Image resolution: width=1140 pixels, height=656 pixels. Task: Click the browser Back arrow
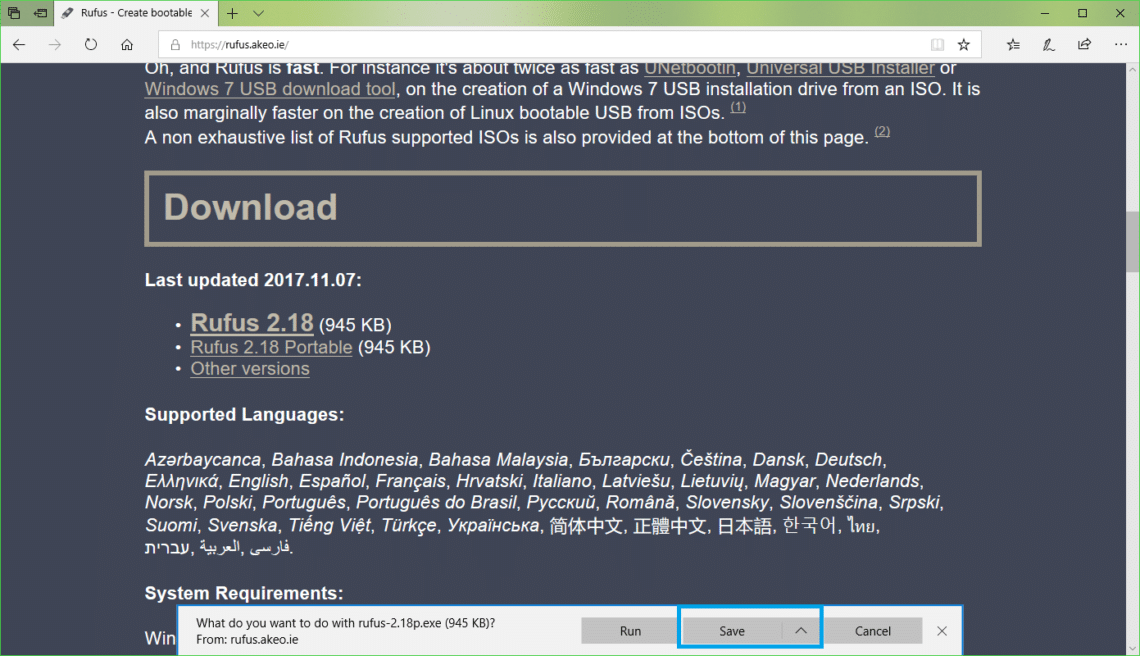pyautogui.click(x=19, y=45)
